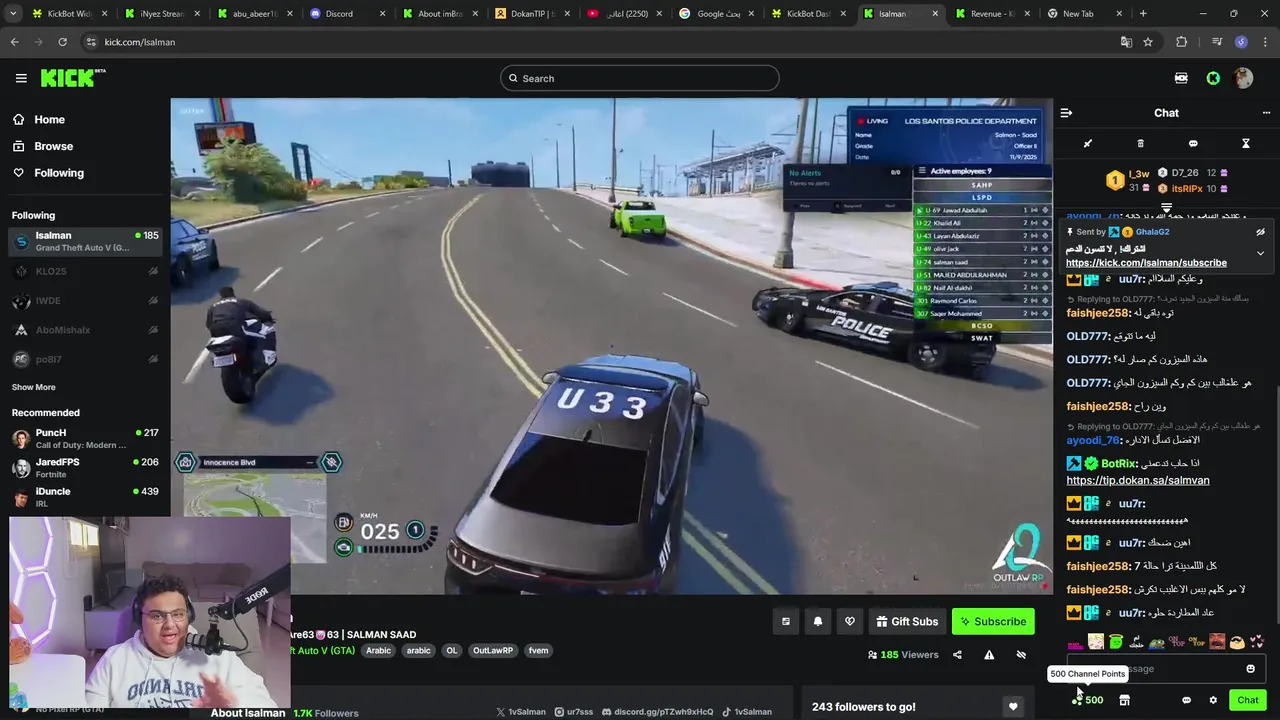
Task: Open the emoji picker in chat input
Action: coord(1250,669)
